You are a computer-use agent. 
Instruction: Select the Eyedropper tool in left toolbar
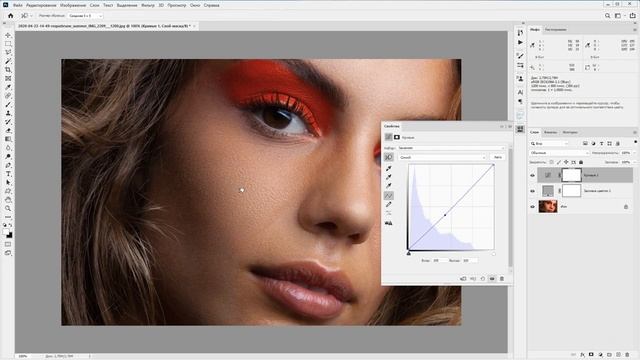pos(8,87)
